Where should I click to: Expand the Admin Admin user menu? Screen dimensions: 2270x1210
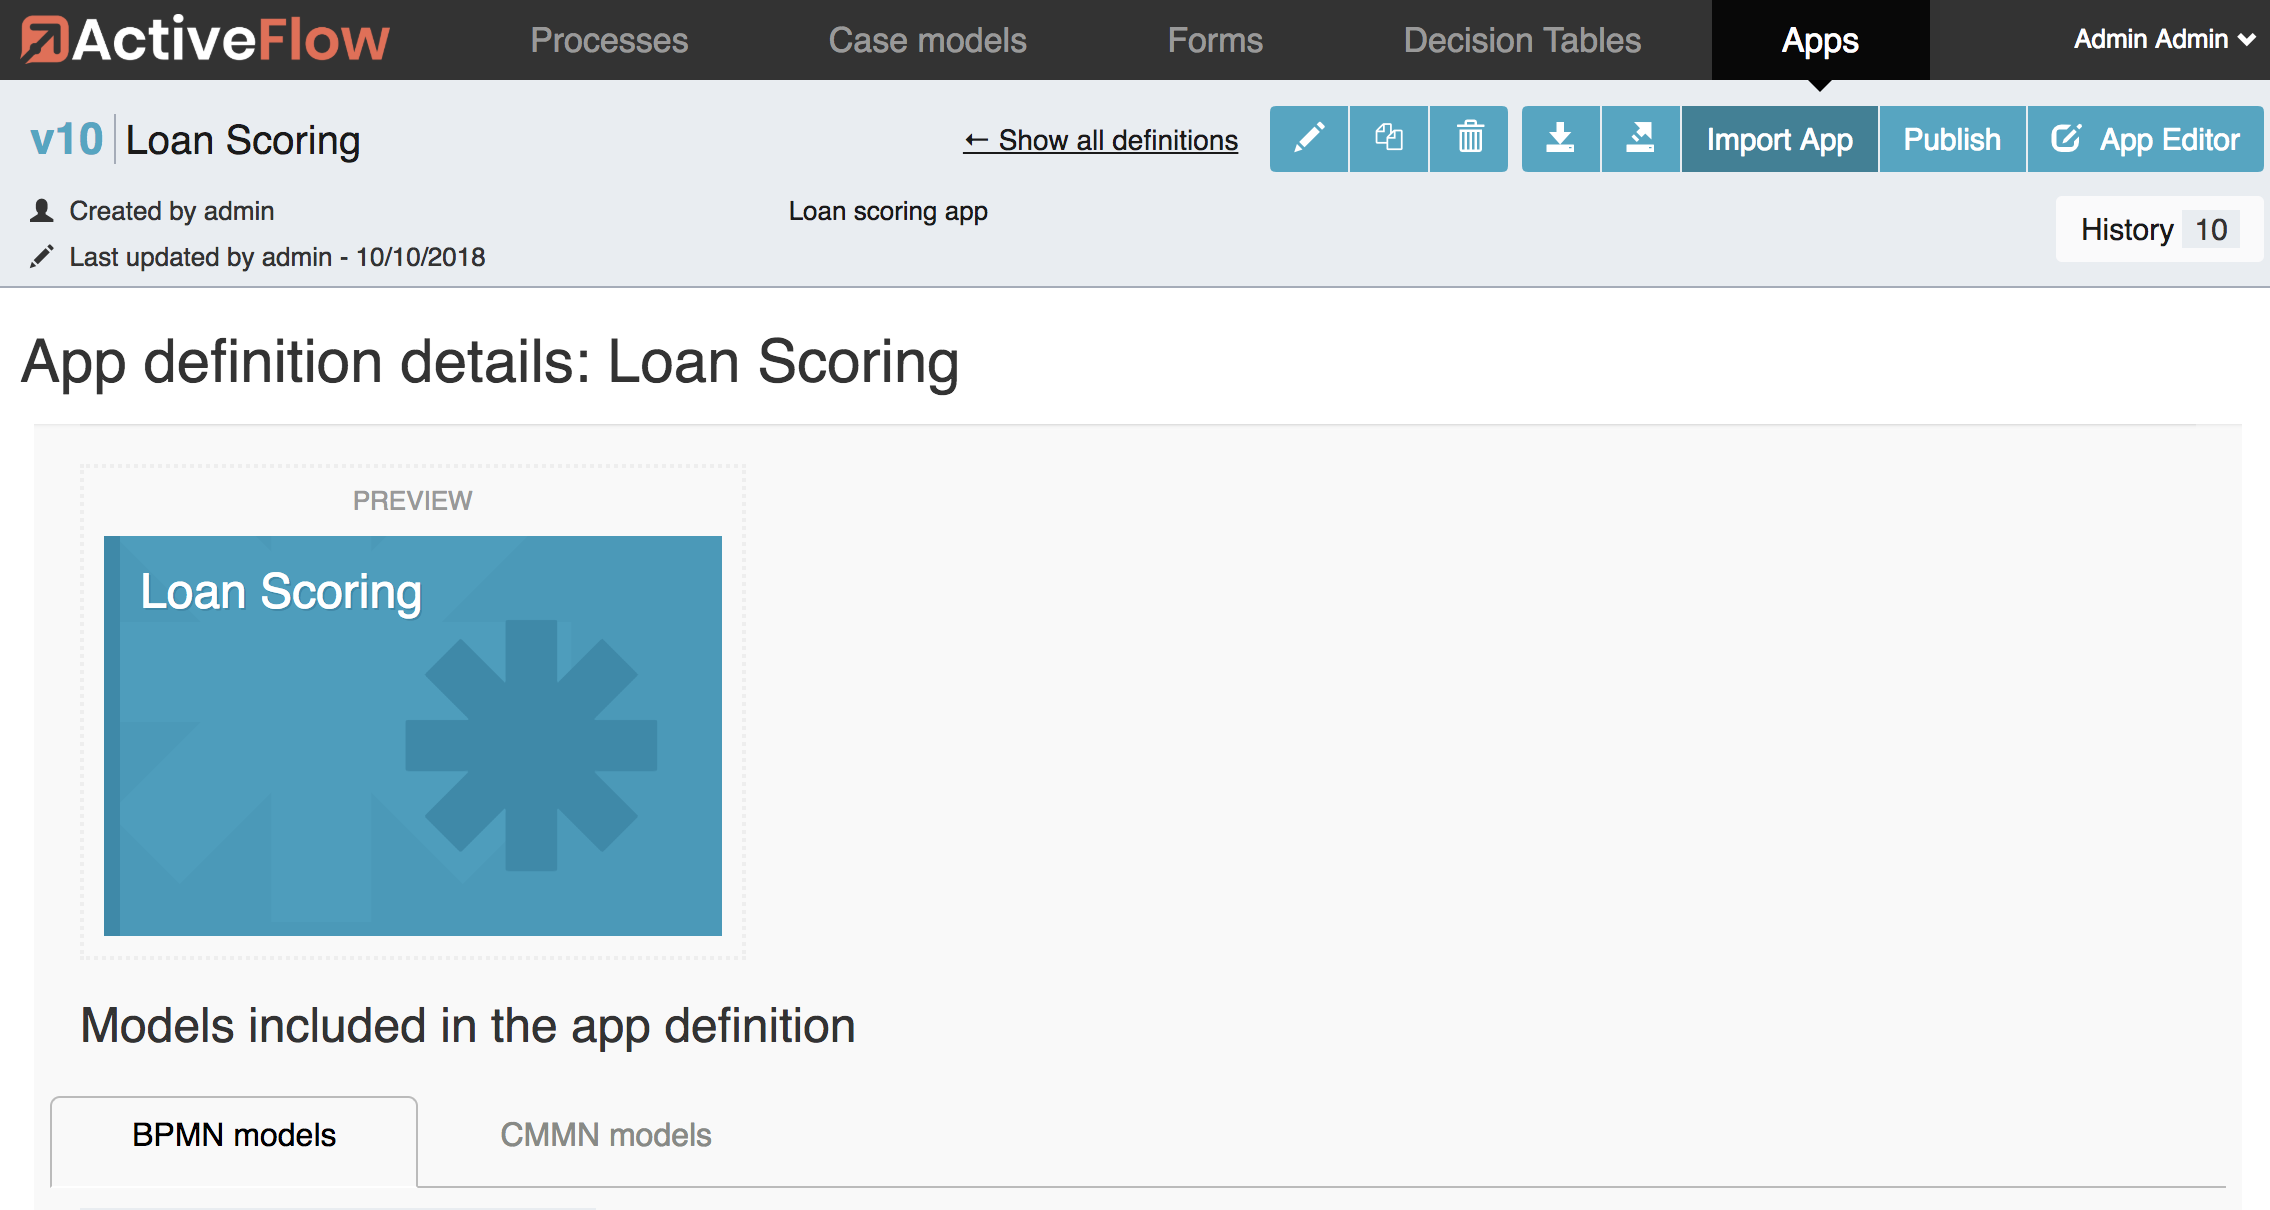pyautogui.click(x=2163, y=39)
